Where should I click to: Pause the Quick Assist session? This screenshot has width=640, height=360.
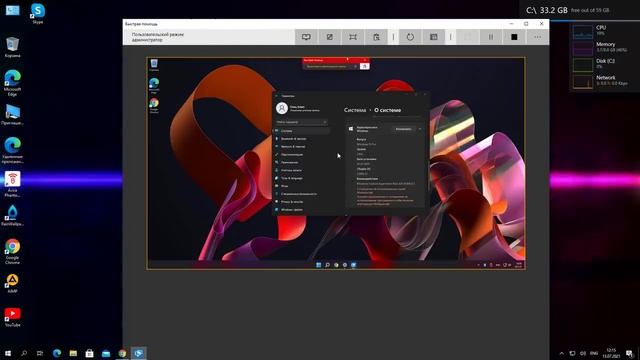point(491,37)
